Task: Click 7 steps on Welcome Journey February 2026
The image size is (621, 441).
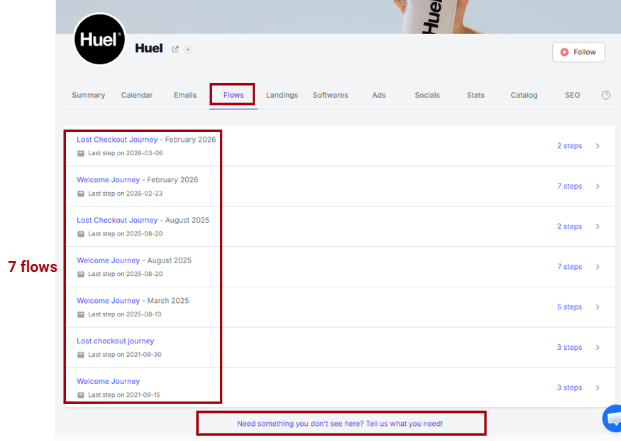Action: [x=570, y=186]
